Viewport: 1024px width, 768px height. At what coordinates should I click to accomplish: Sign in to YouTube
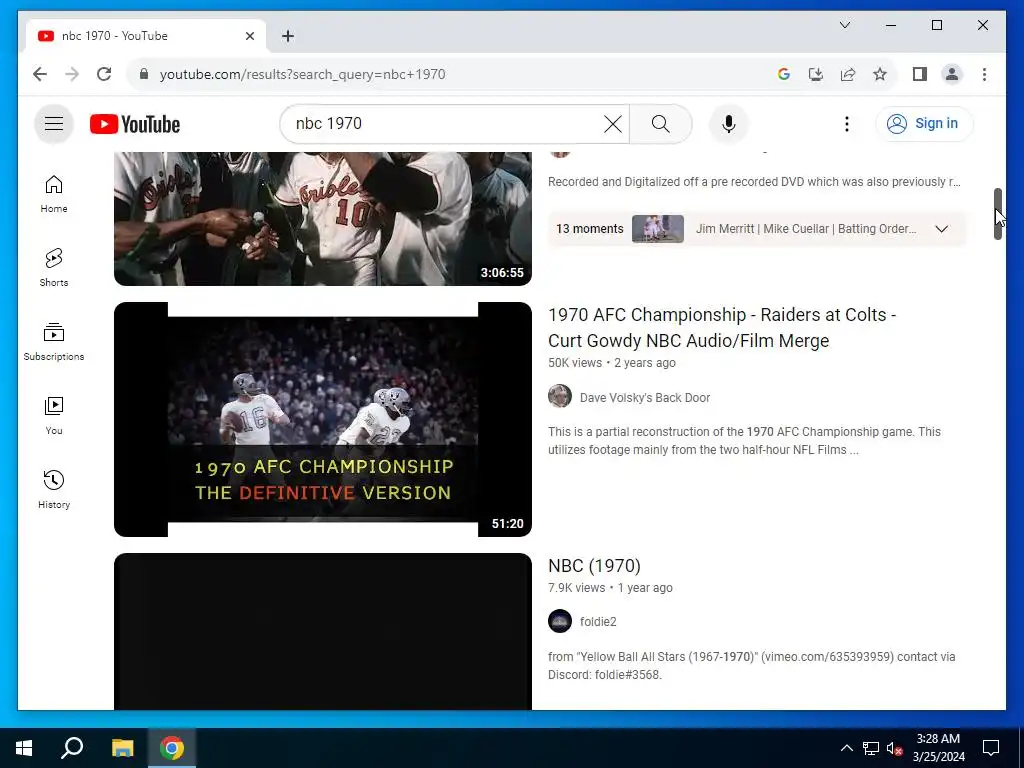point(924,123)
